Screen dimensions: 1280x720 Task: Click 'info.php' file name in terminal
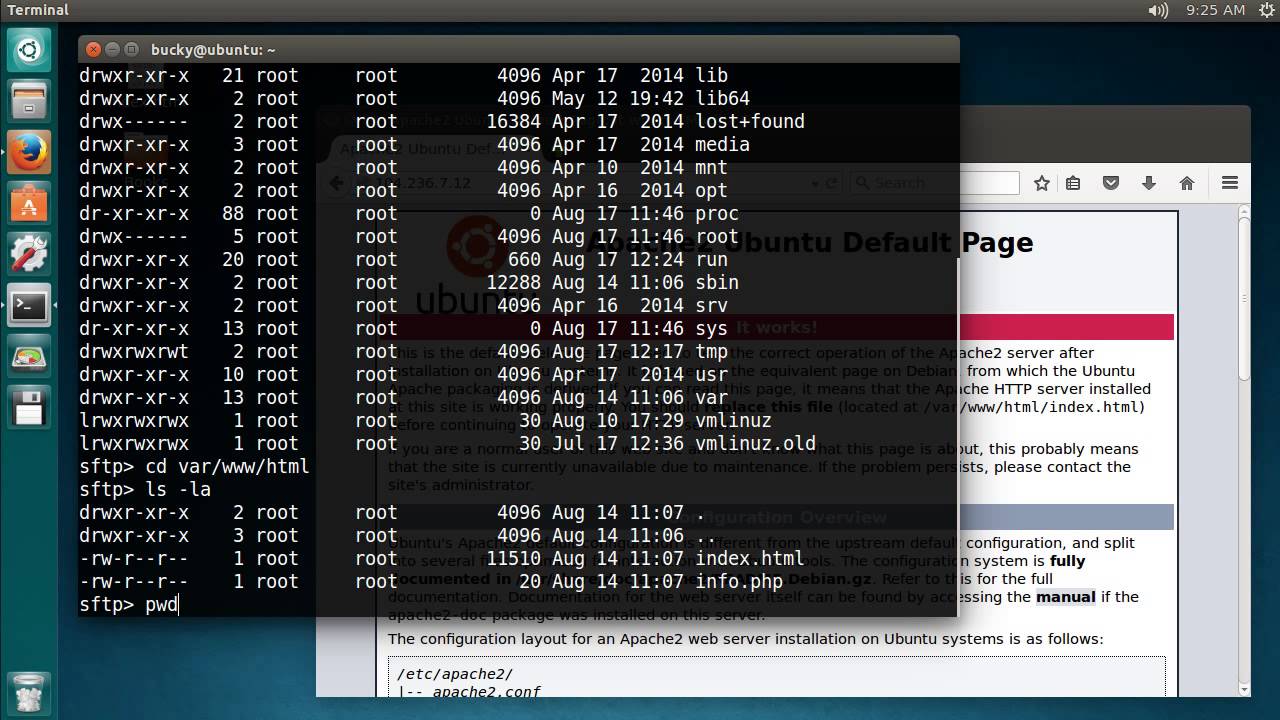(x=739, y=581)
